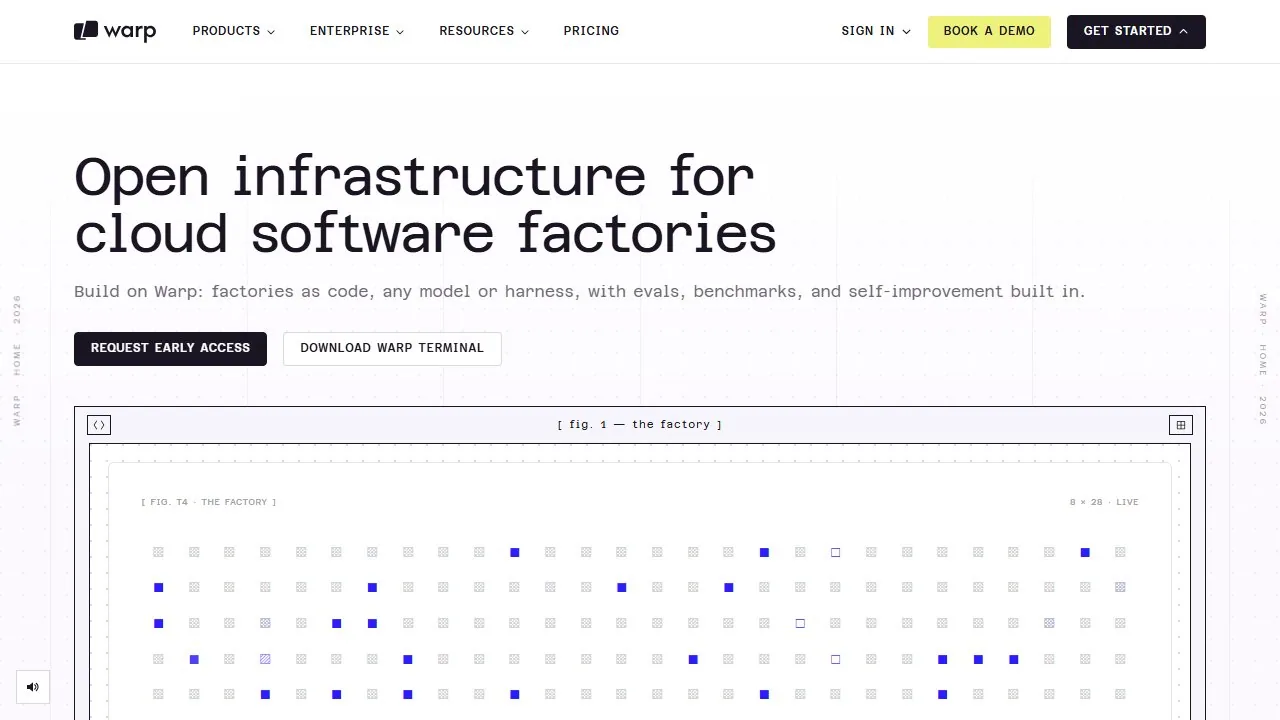Click Request Early Access

click(170, 348)
